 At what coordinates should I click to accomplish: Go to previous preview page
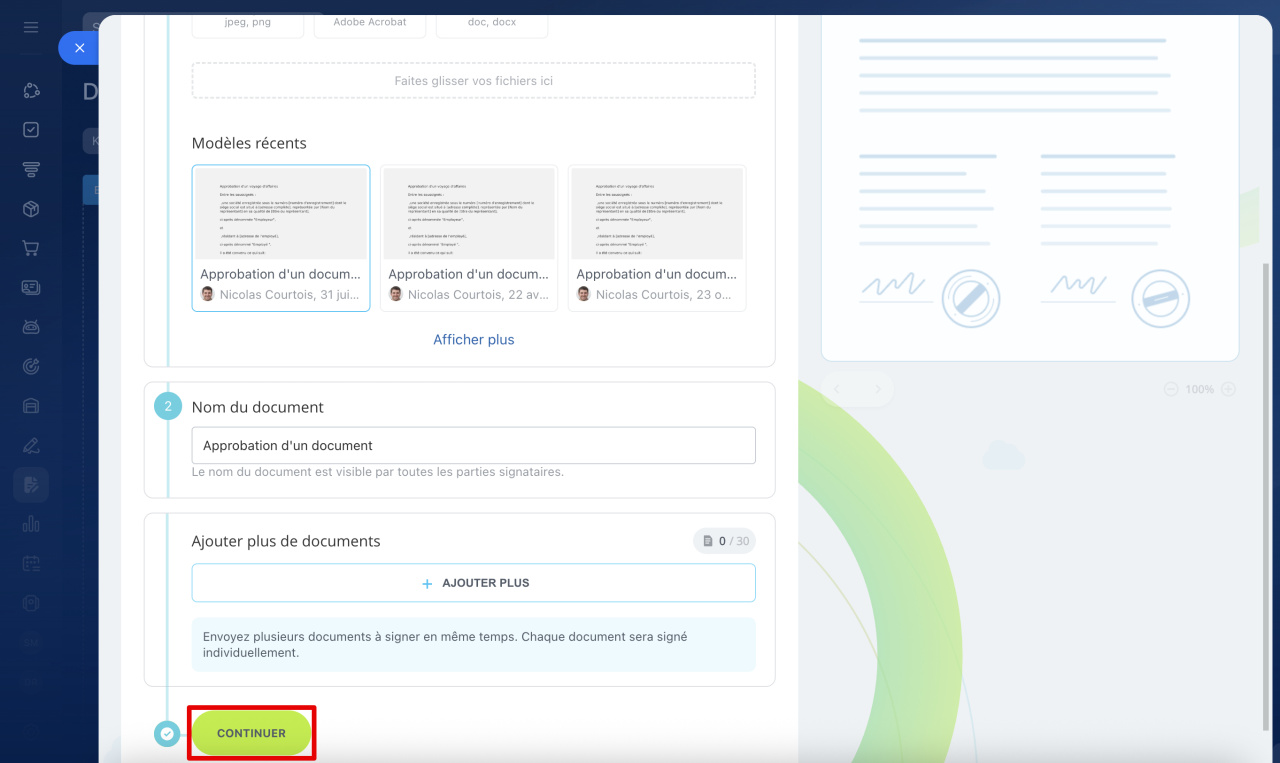pyautogui.click(x=839, y=390)
